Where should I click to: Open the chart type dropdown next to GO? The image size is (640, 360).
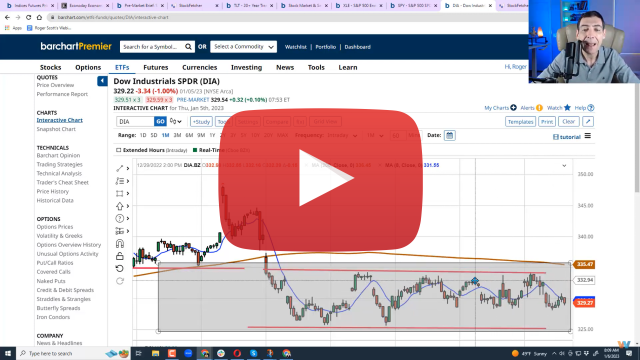coord(176,122)
